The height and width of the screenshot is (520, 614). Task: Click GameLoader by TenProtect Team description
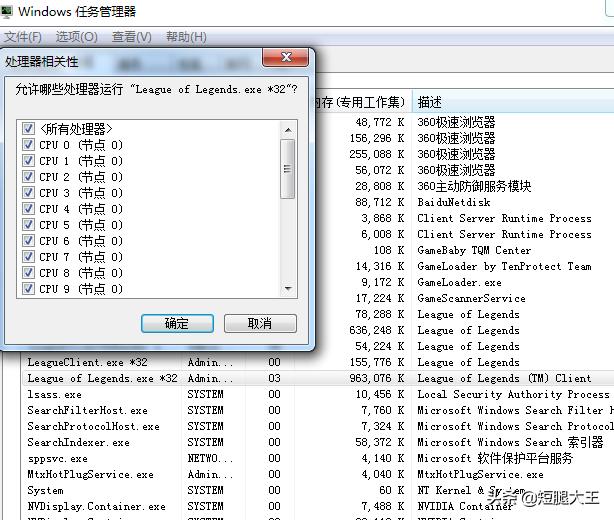[x=504, y=266]
